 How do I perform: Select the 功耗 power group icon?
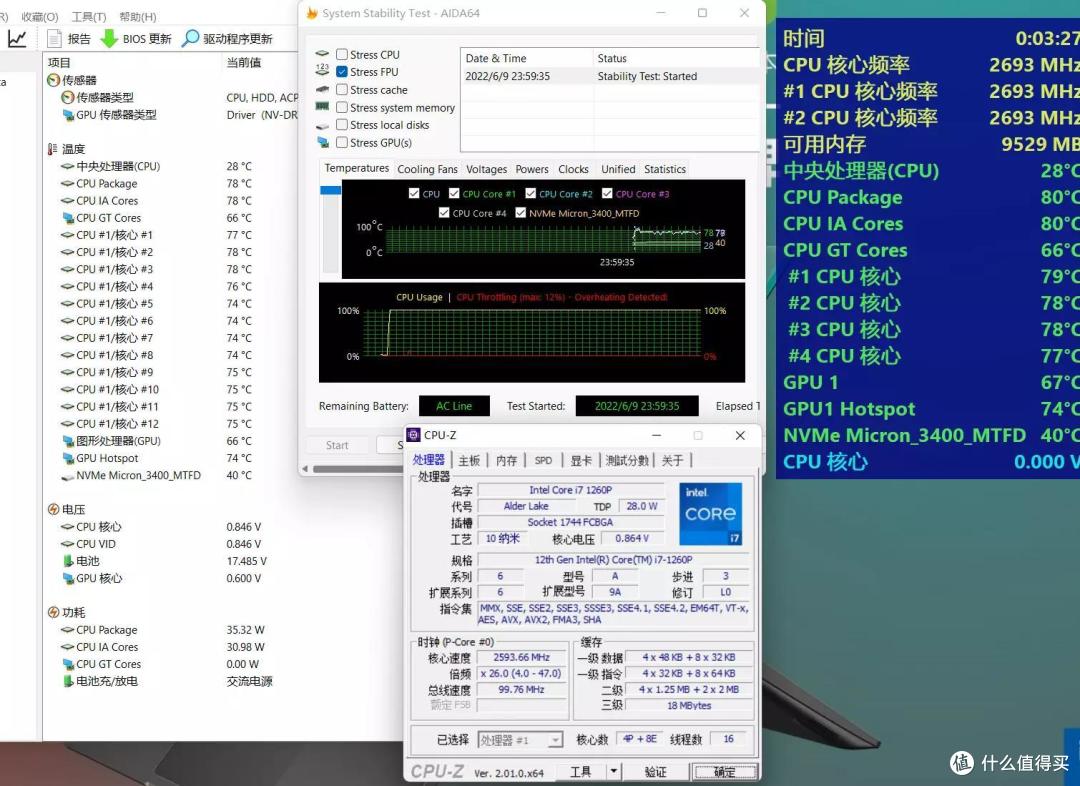point(54,612)
